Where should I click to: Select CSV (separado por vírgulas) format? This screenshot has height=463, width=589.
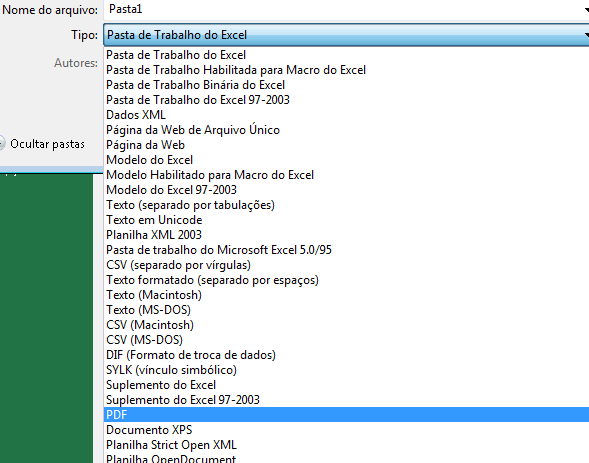pyautogui.click(x=346, y=265)
